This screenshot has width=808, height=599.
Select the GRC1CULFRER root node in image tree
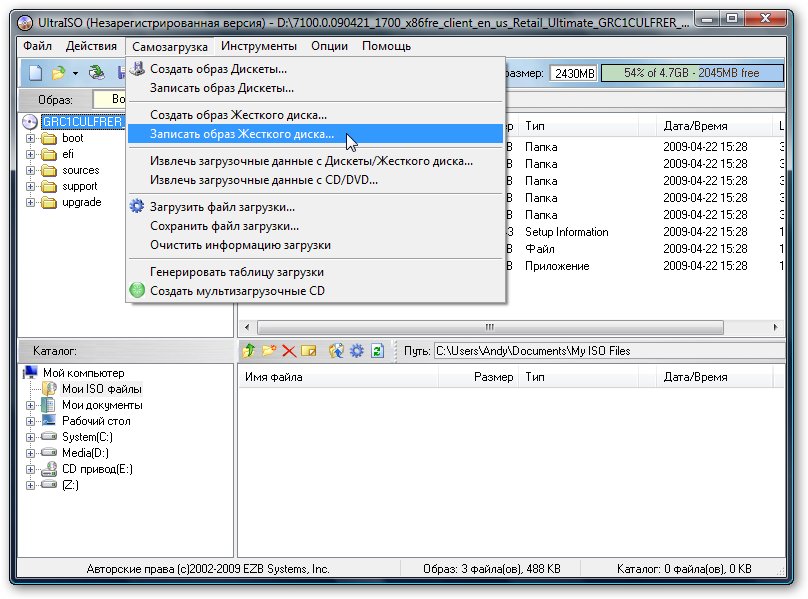click(x=82, y=122)
